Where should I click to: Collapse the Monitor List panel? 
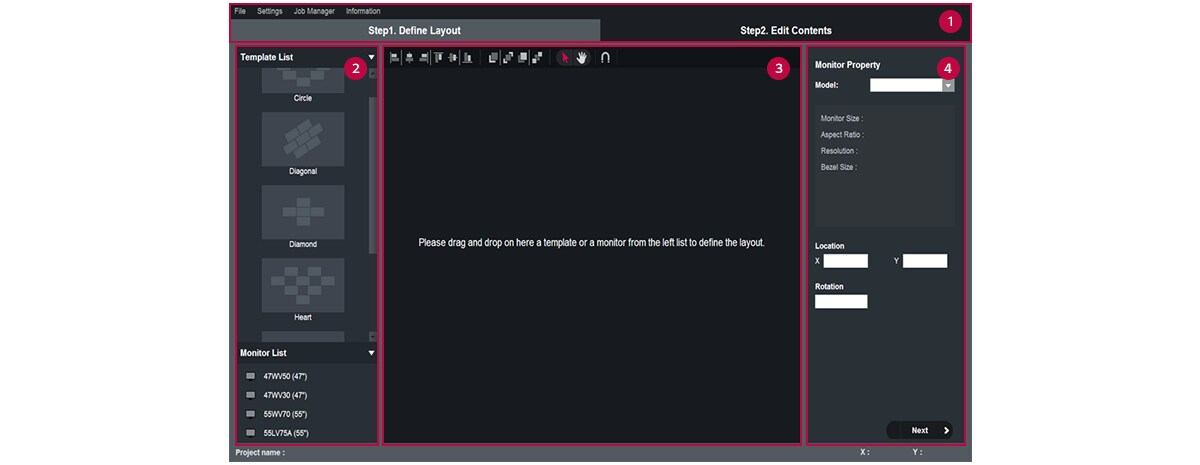(x=371, y=353)
